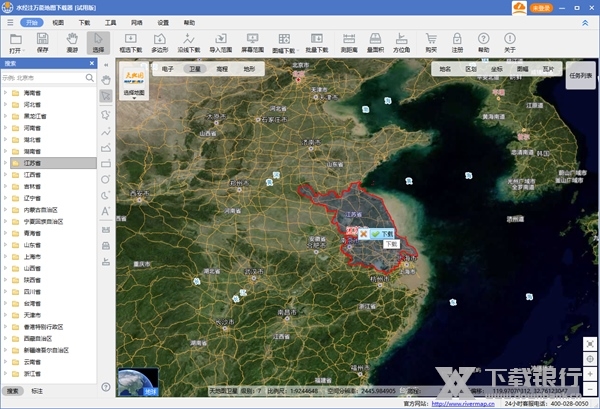Switch map layer to 电子 electronic map

click(x=168, y=70)
